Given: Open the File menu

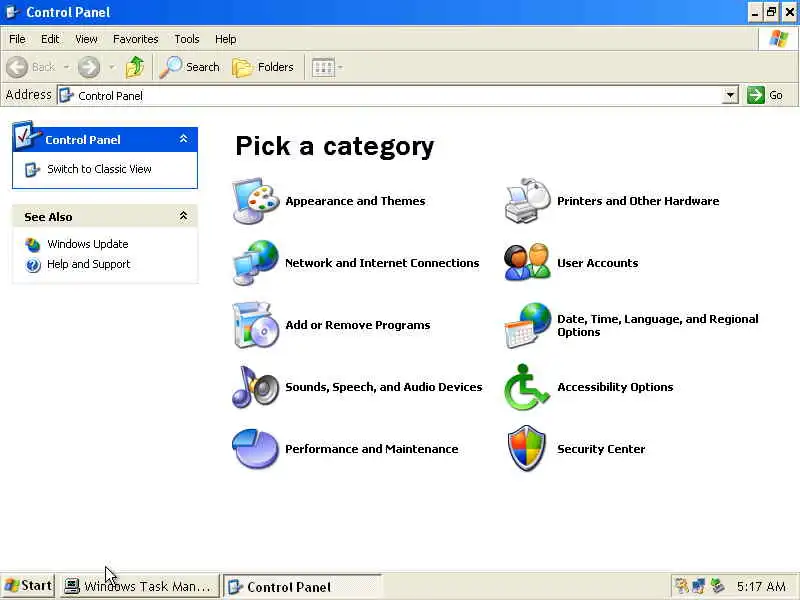Looking at the screenshot, I should pos(17,39).
